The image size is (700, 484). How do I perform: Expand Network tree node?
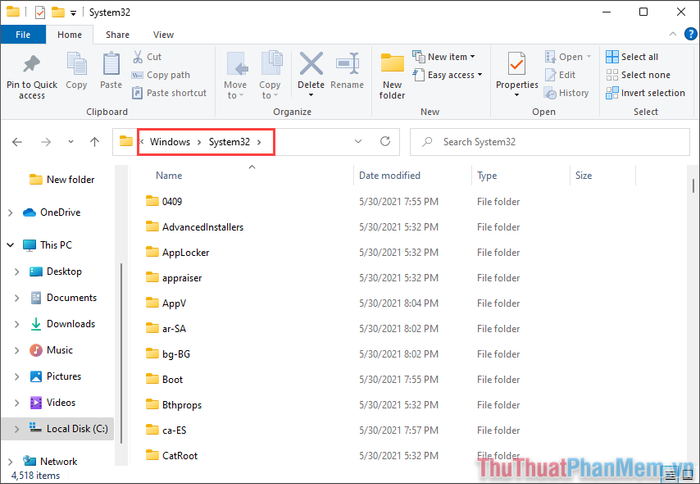click(x=10, y=461)
